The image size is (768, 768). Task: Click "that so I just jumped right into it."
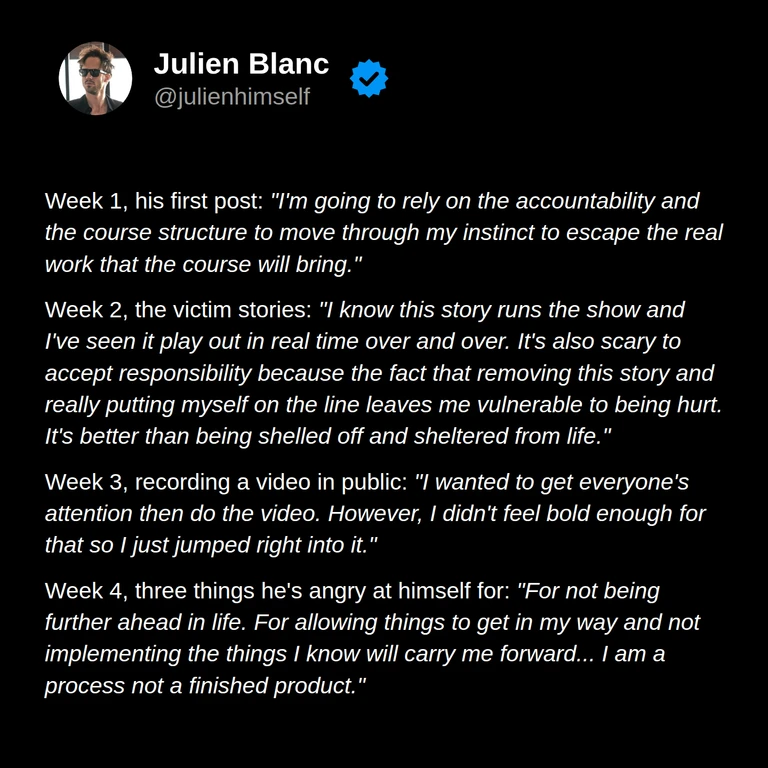click(x=211, y=545)
